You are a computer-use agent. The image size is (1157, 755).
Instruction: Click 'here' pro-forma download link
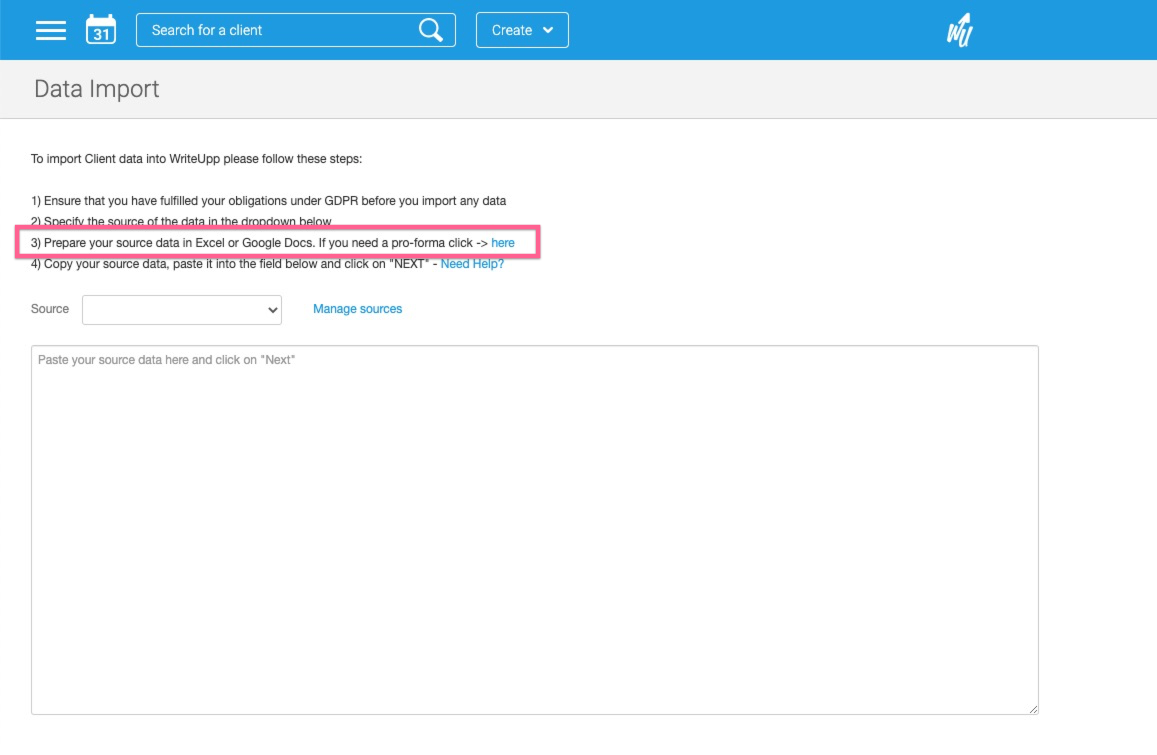point(503,243)
